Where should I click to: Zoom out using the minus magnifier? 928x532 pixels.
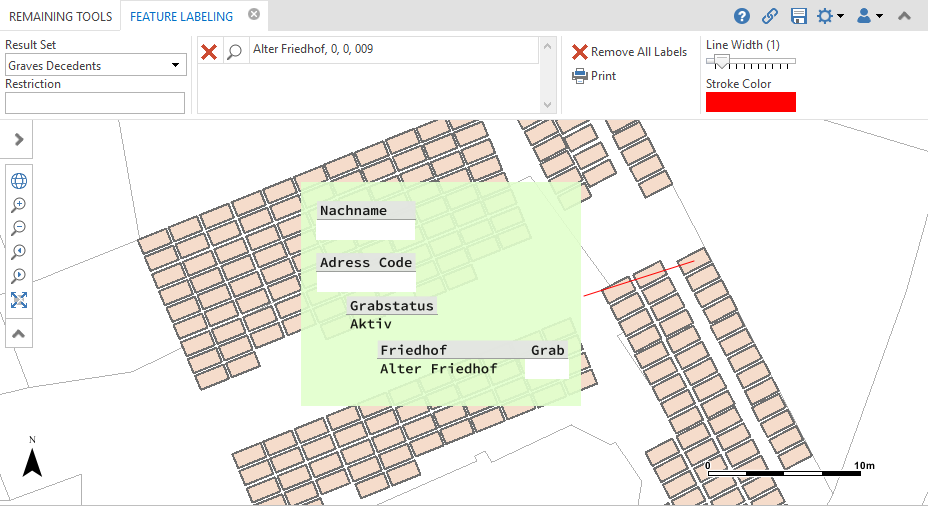tap(19, 228)
